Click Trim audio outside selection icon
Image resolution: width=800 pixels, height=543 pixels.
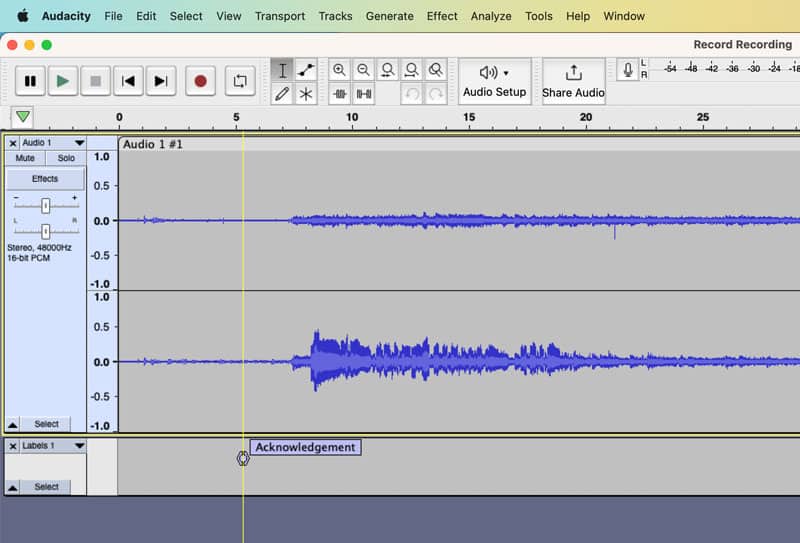(x=339, y=94)
